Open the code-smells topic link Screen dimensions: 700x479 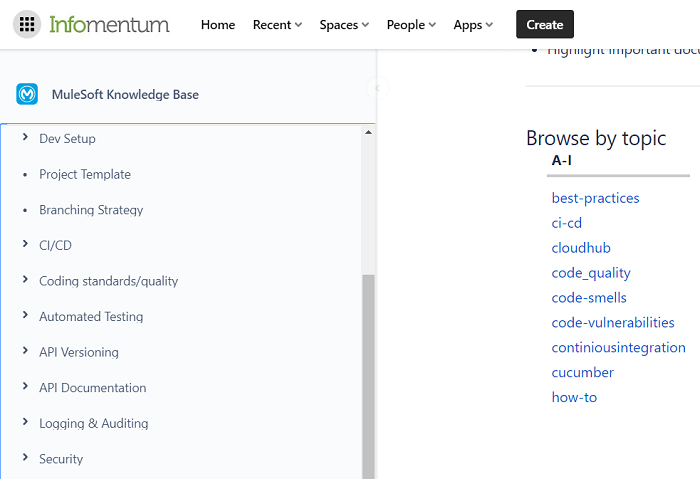589,298
